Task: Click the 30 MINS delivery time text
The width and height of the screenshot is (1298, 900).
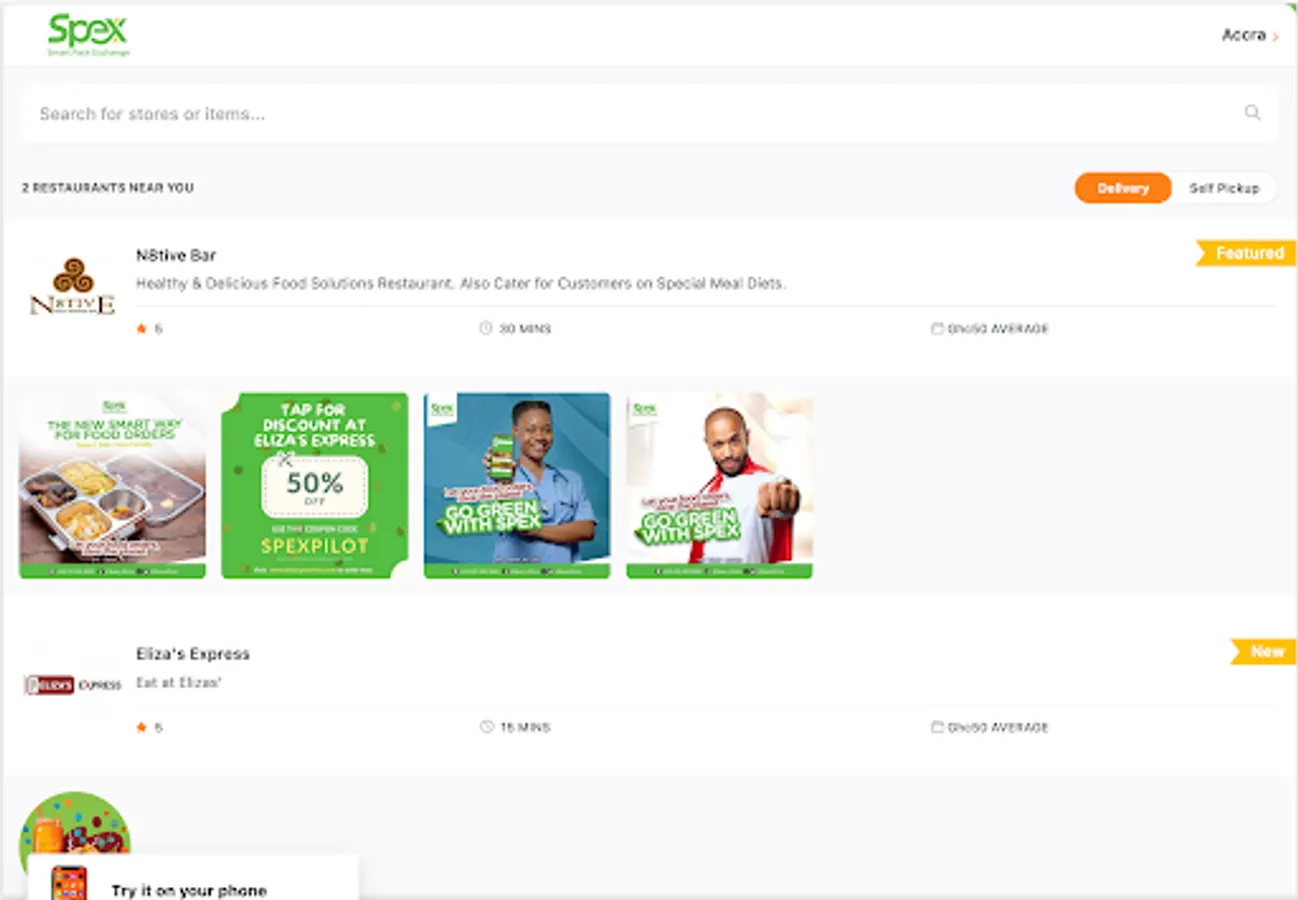Action: [x=525, y=329]
